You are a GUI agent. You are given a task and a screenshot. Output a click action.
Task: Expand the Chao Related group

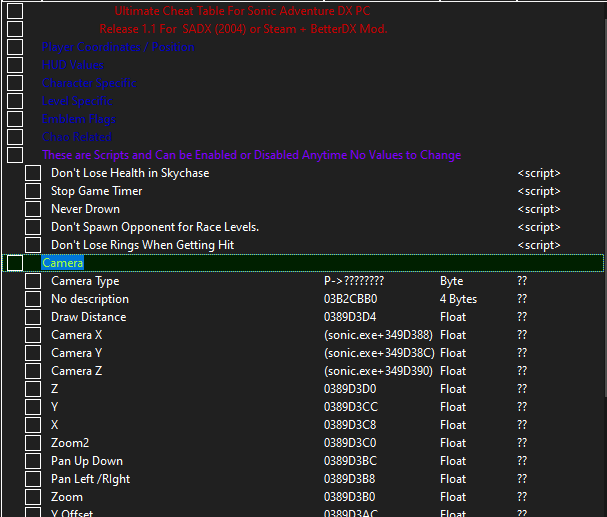(15, 137)
